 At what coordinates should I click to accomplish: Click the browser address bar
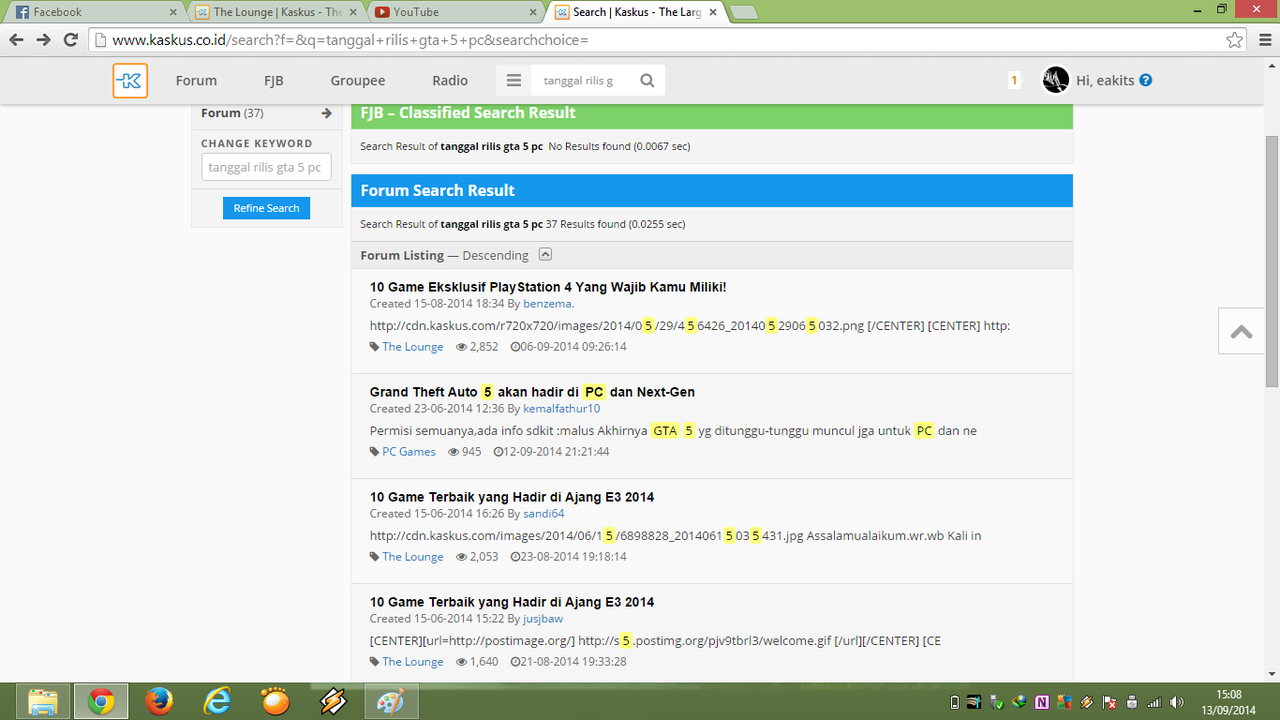pyautogui.click(x=655, y=40)
